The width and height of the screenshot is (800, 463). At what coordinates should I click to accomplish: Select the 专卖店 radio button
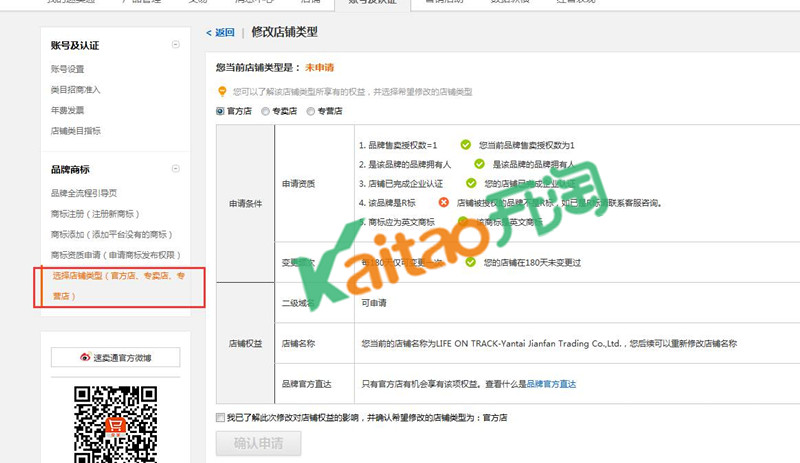(x=265, y=111)
